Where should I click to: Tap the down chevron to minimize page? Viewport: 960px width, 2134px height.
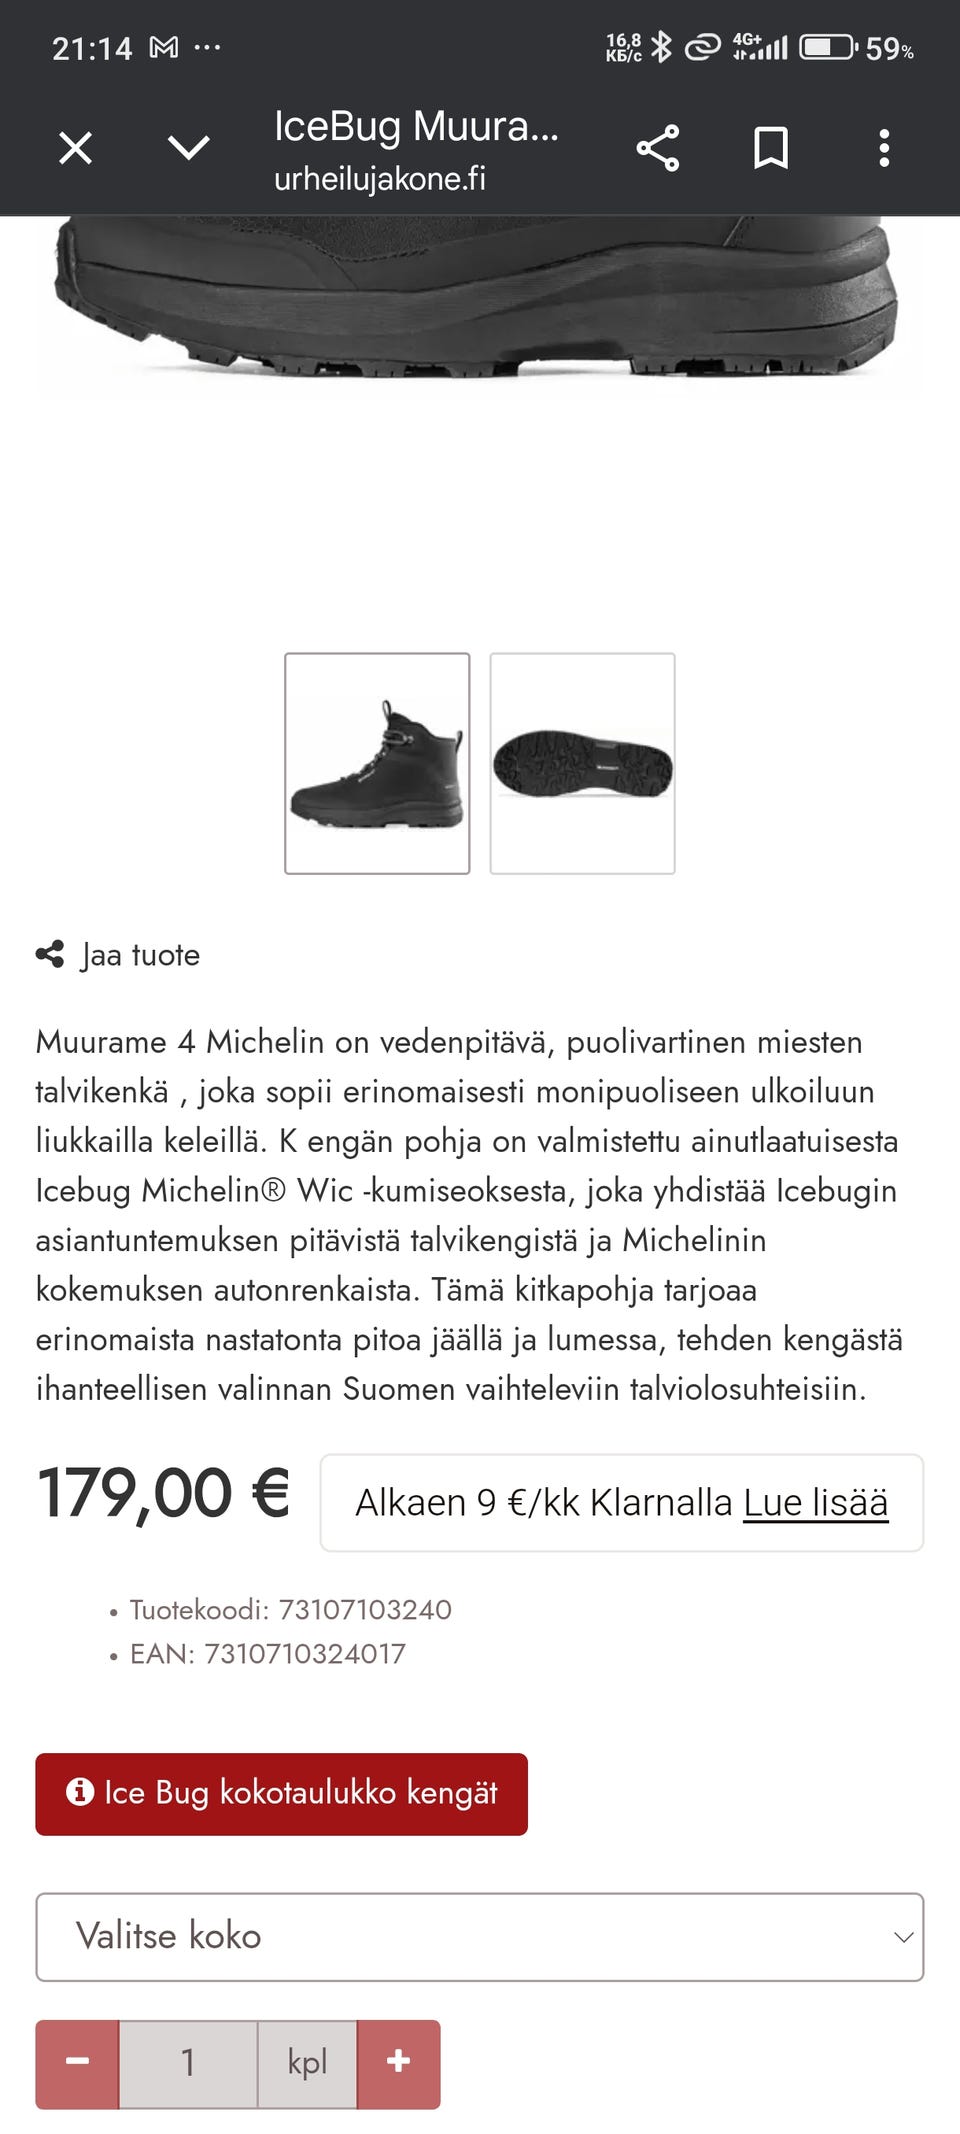(188, 149)
